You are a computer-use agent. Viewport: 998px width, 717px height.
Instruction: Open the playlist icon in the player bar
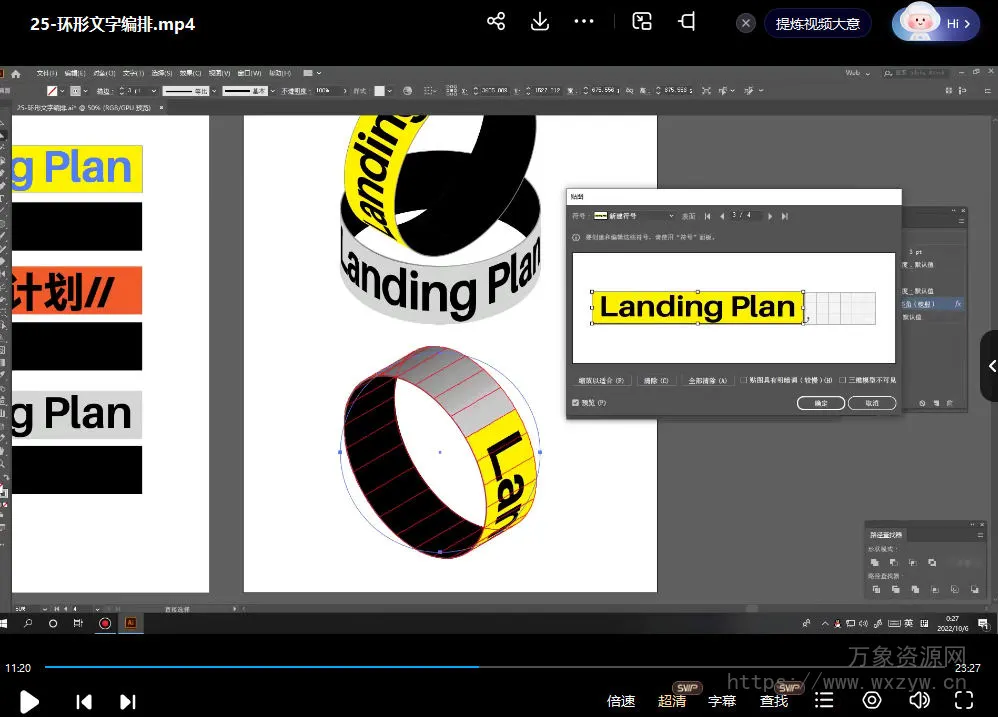[824, 700]
